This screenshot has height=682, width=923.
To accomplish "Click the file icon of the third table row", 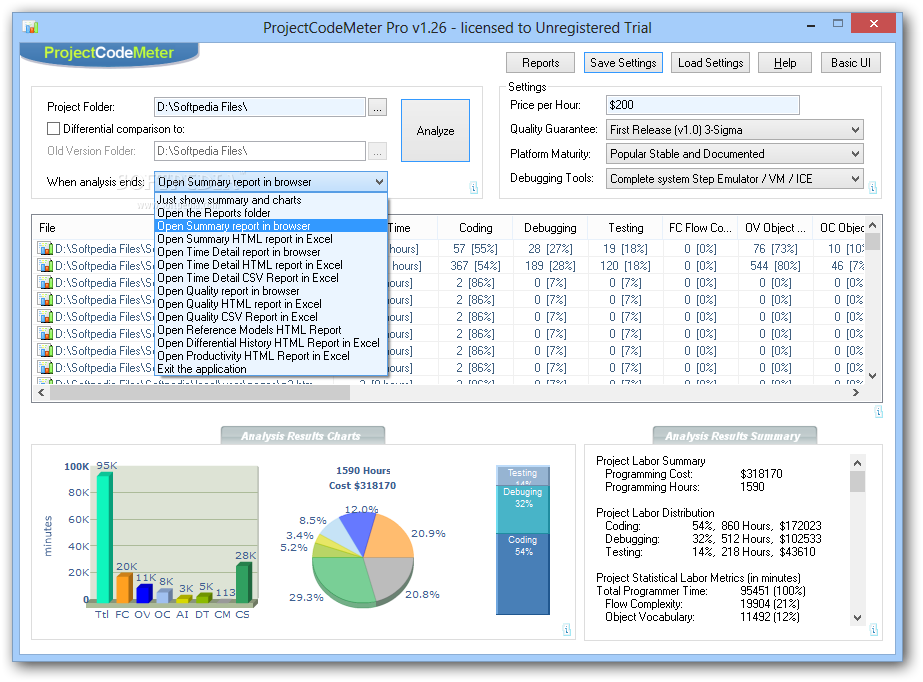I will click(x=45, y=282).
